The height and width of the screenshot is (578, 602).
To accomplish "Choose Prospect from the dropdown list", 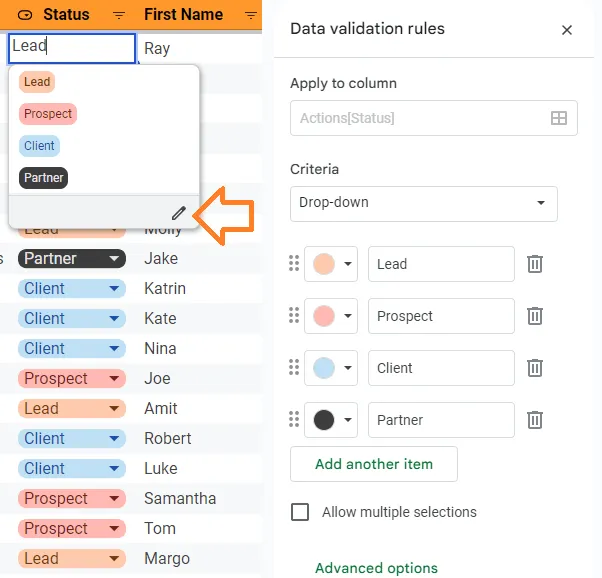I will coord(48,114).
